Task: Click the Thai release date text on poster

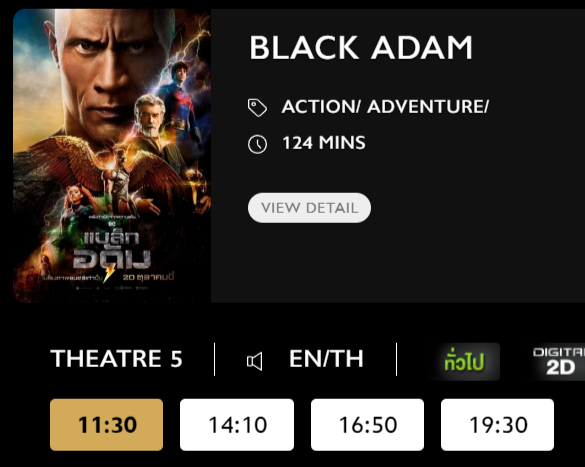Action: click(x=148, y=277)
